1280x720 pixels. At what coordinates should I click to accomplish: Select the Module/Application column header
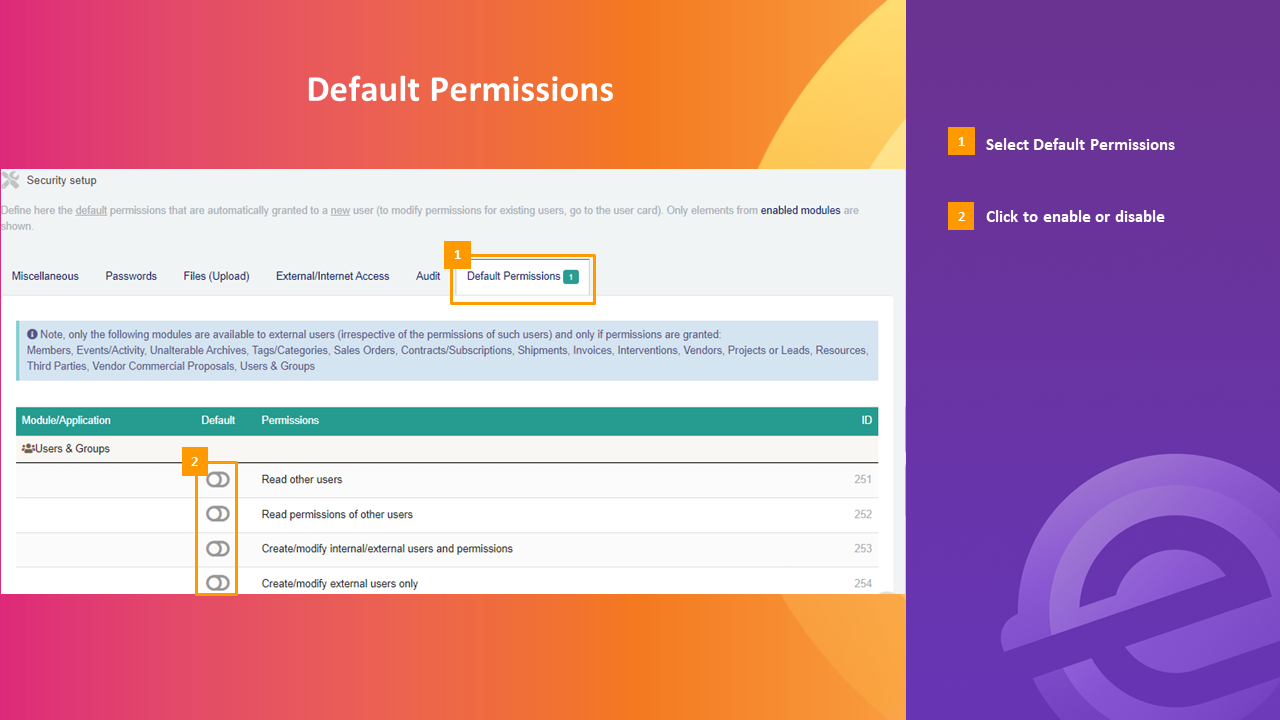click(66, 420)
